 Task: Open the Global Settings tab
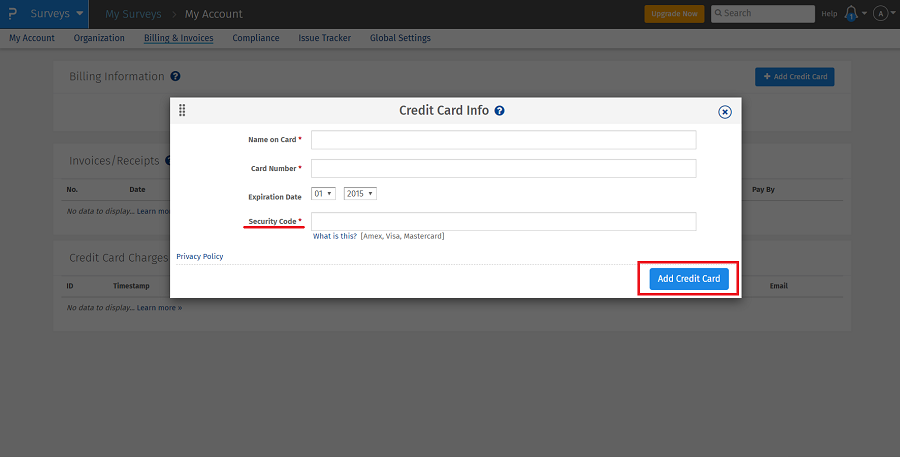tap(400, 38)
